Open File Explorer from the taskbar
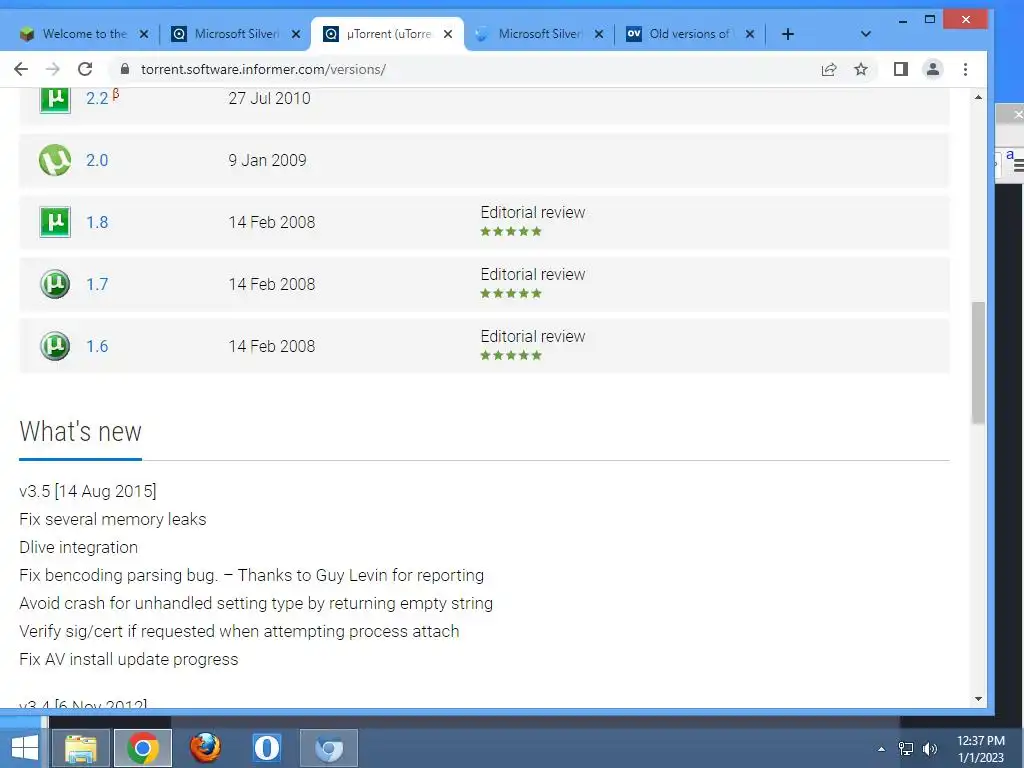This screenshot has height=768, width=1024. [81, 748]
